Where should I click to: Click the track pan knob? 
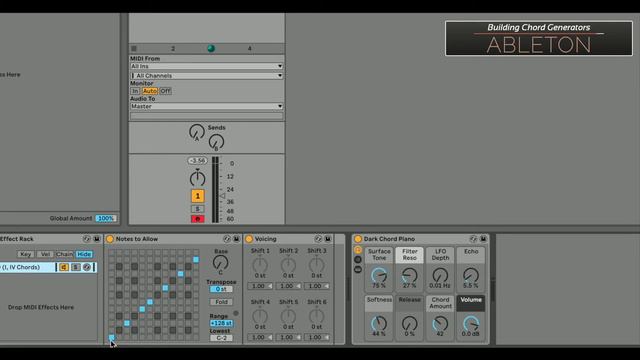198,178
